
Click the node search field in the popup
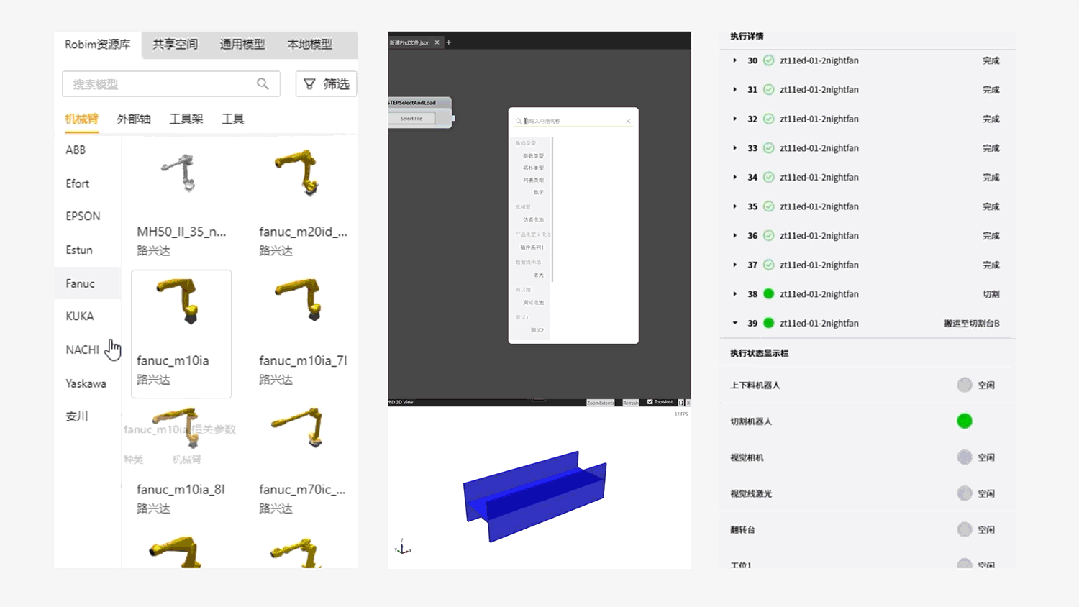pos(573,120)
